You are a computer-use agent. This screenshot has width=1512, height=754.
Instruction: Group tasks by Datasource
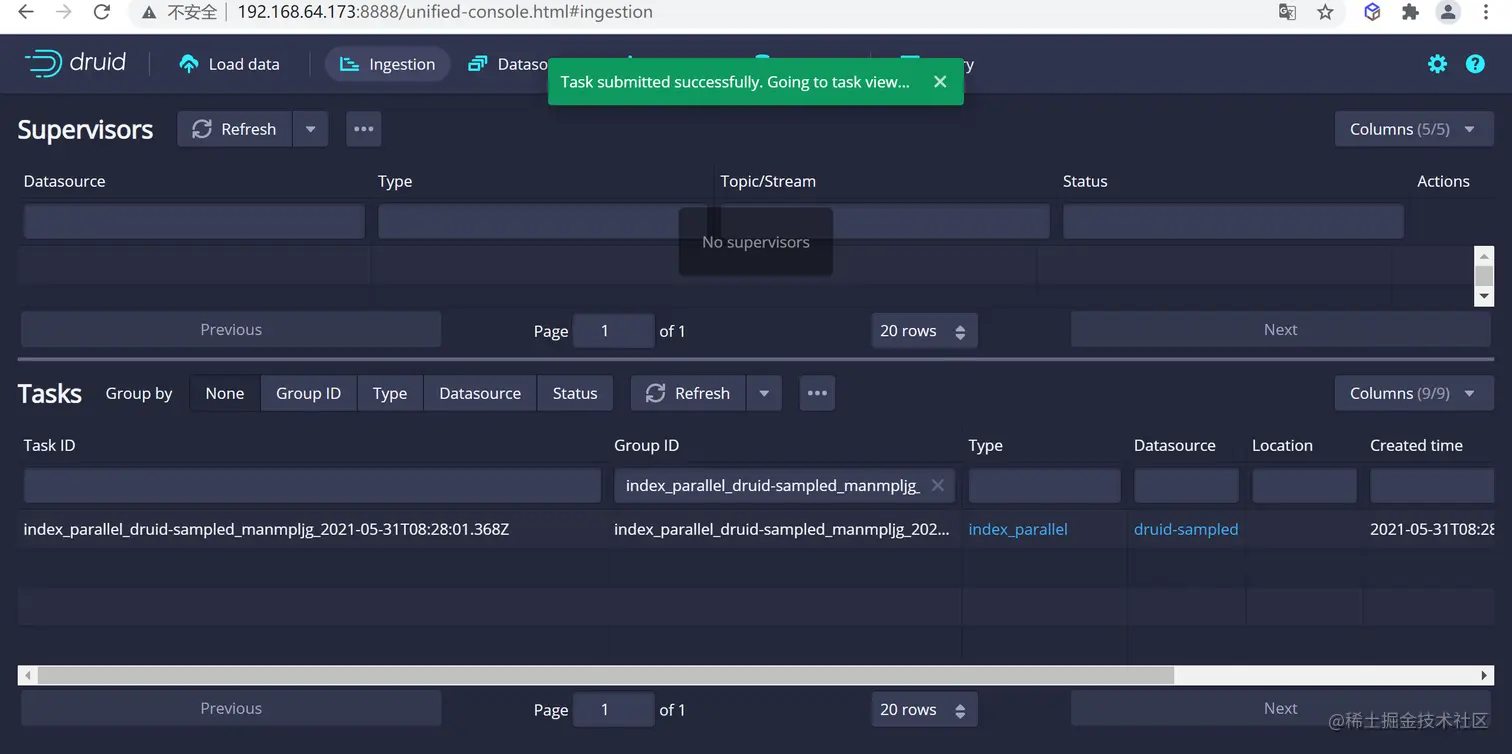tap(480, 393)
